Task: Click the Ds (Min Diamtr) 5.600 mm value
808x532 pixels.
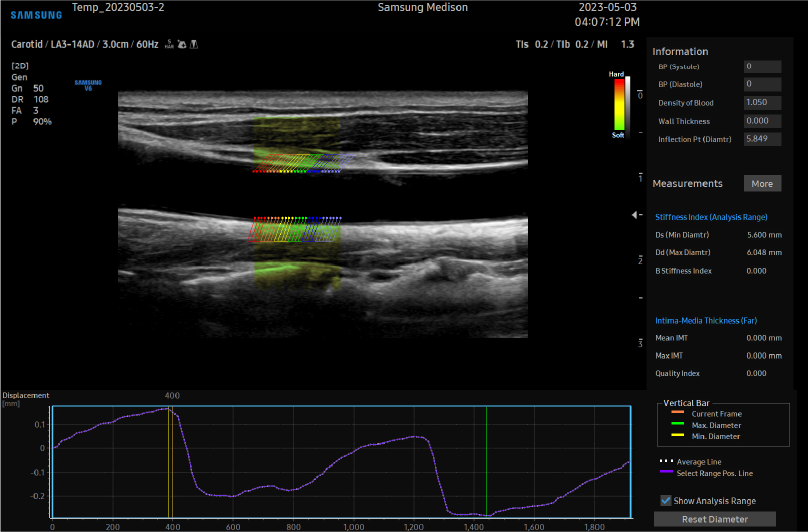Action: pyautogui.click(x=764, y=235)
